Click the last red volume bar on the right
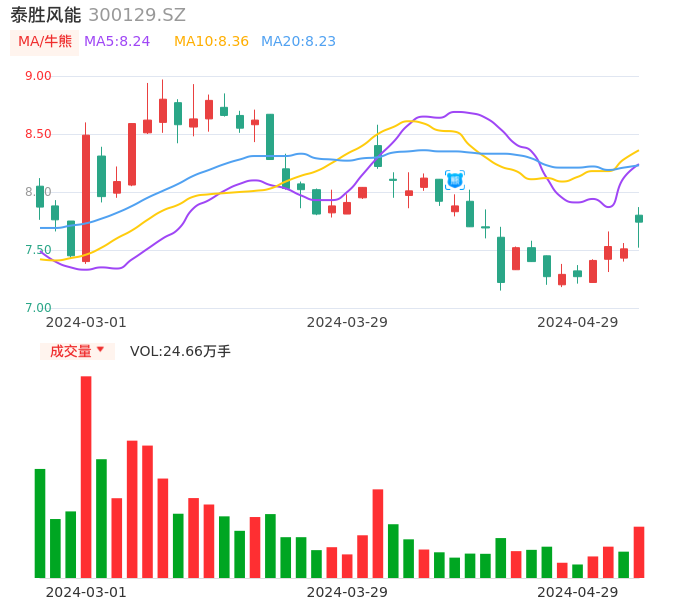Screen dimensions: 686x606 [x=639, y=552]
